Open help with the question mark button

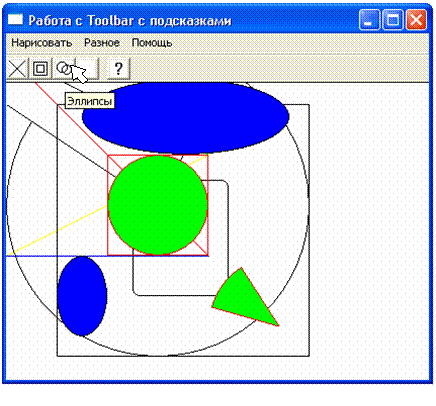(x=118, y=69)
